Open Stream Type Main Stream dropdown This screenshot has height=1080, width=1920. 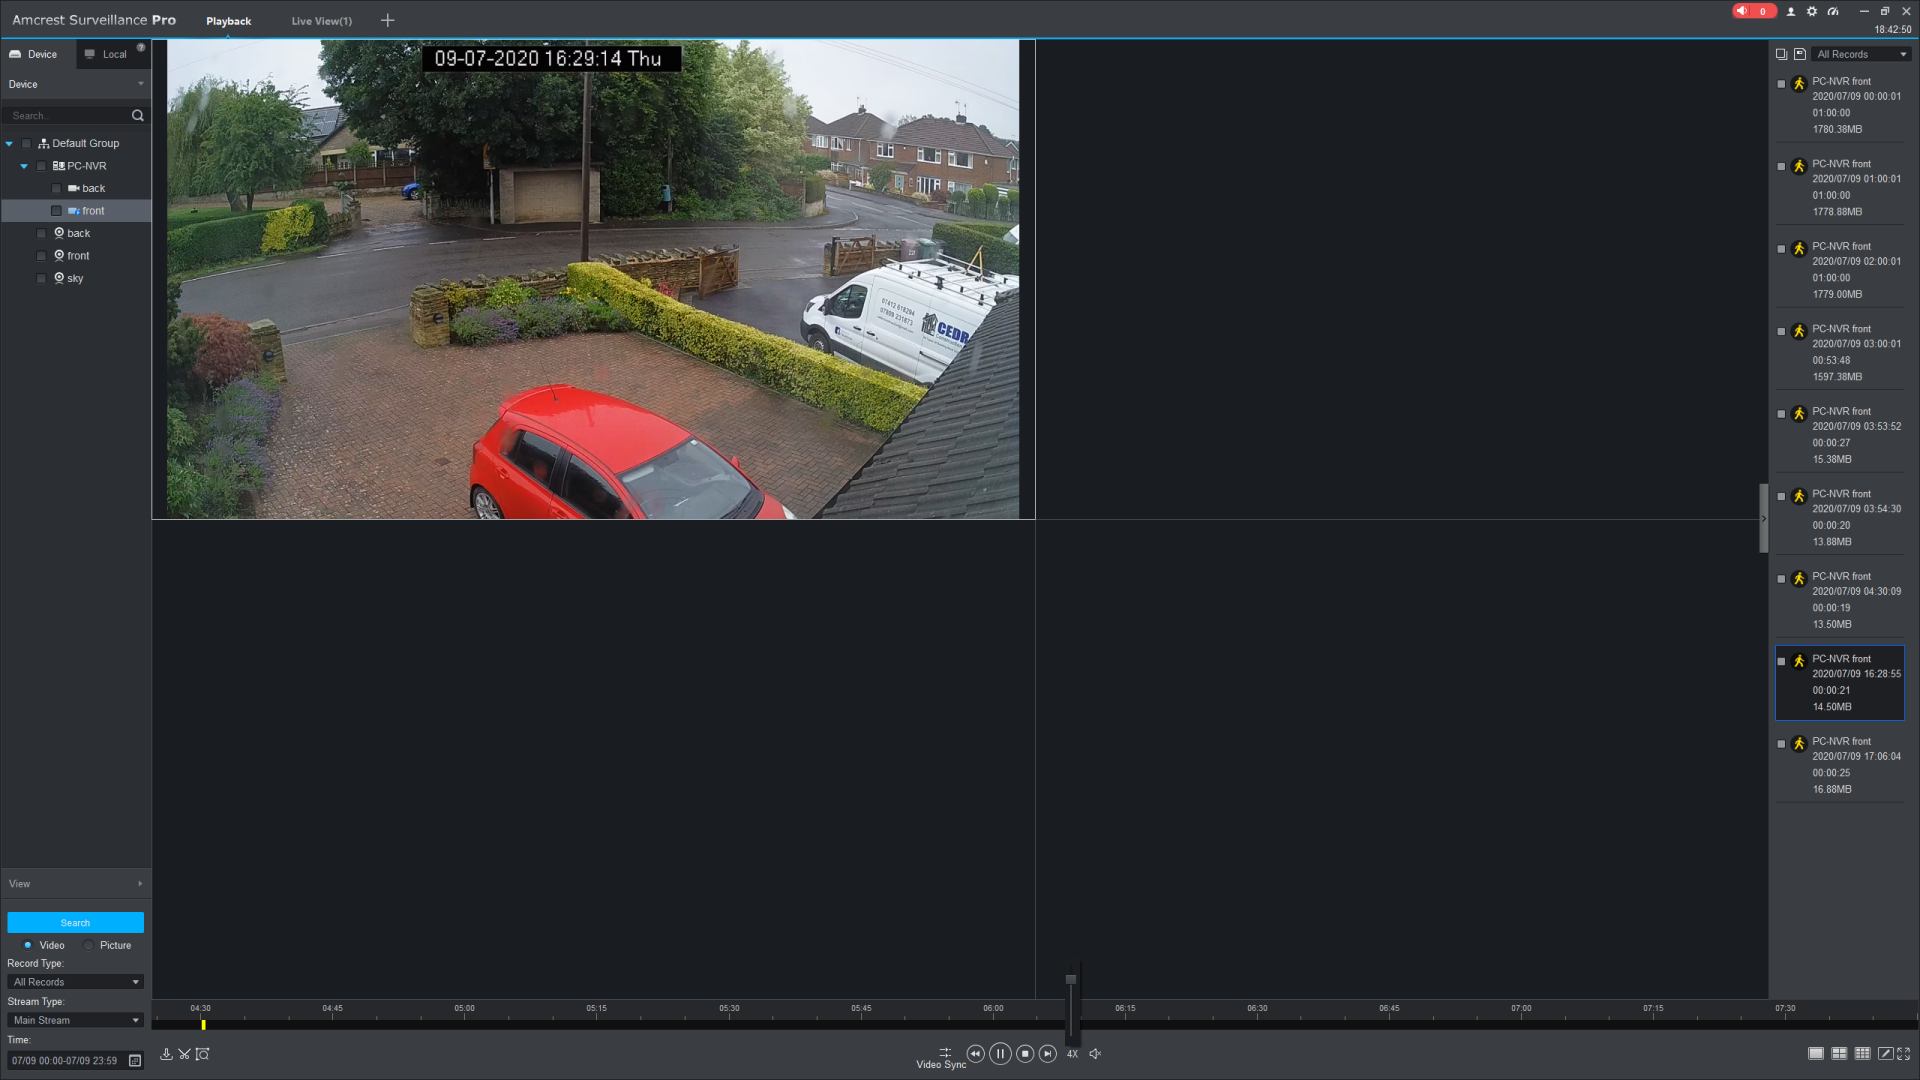(x=75, y=1020)
